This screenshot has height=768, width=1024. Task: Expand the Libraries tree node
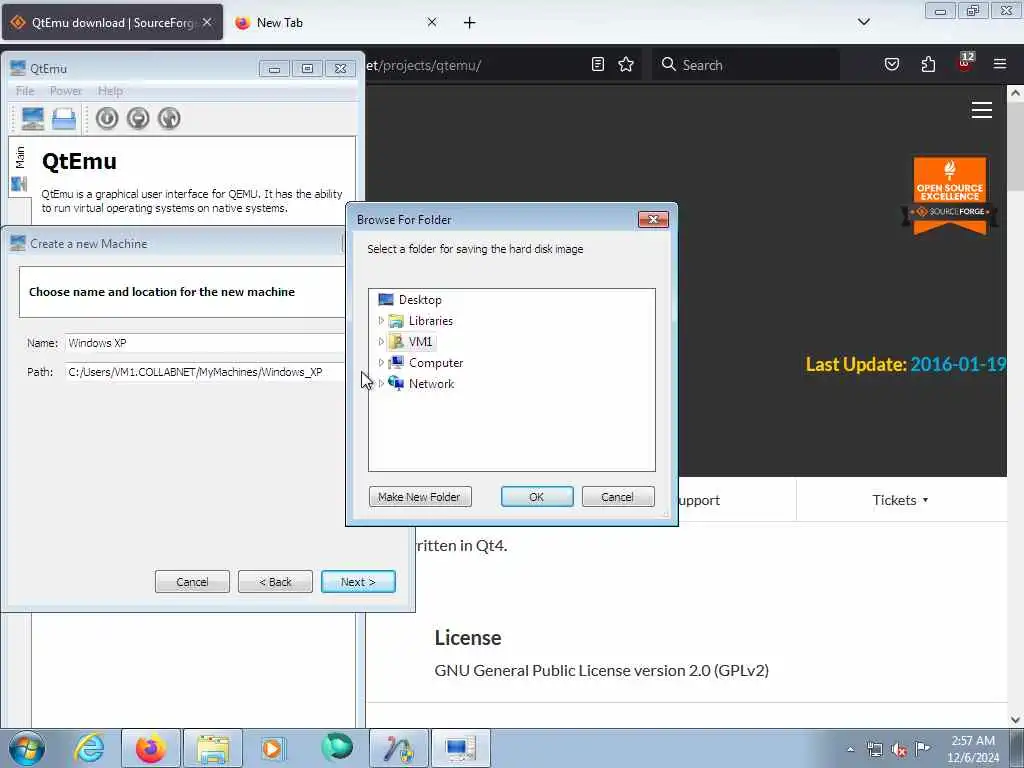(x=381, y=321)
